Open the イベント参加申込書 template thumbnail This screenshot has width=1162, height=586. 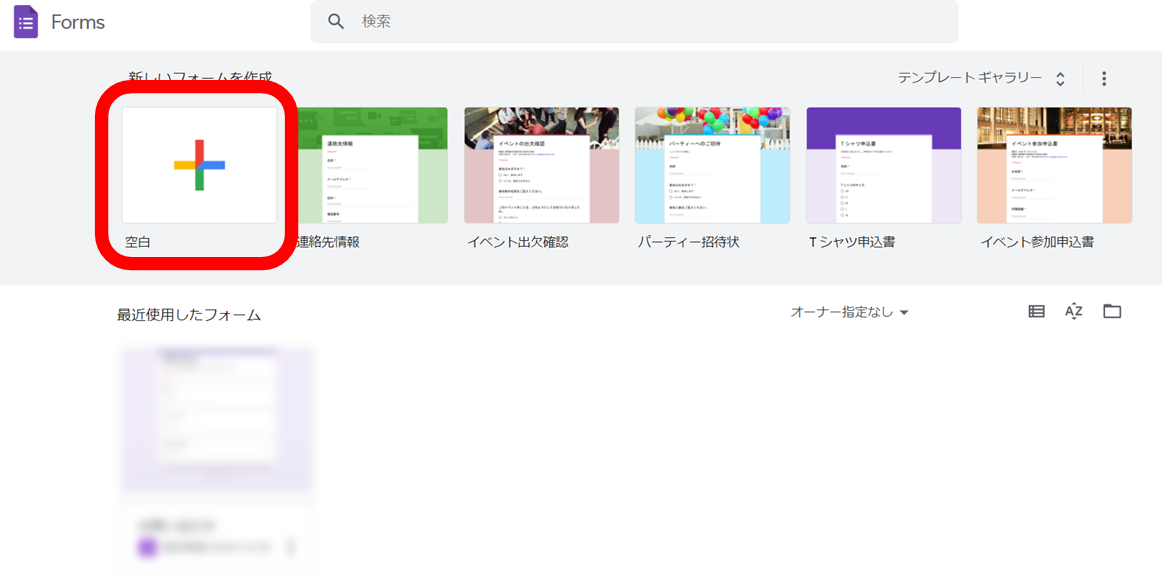tap(1055, 165)
